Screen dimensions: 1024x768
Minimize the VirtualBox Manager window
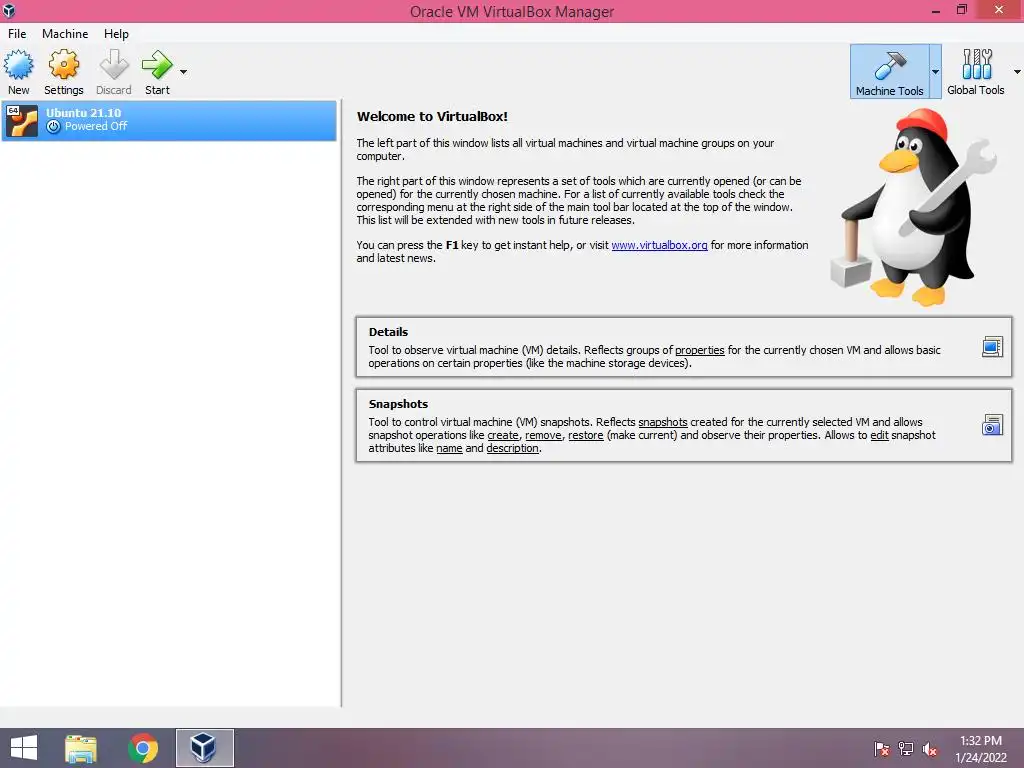pyautogui.click(x=936, y=10)
